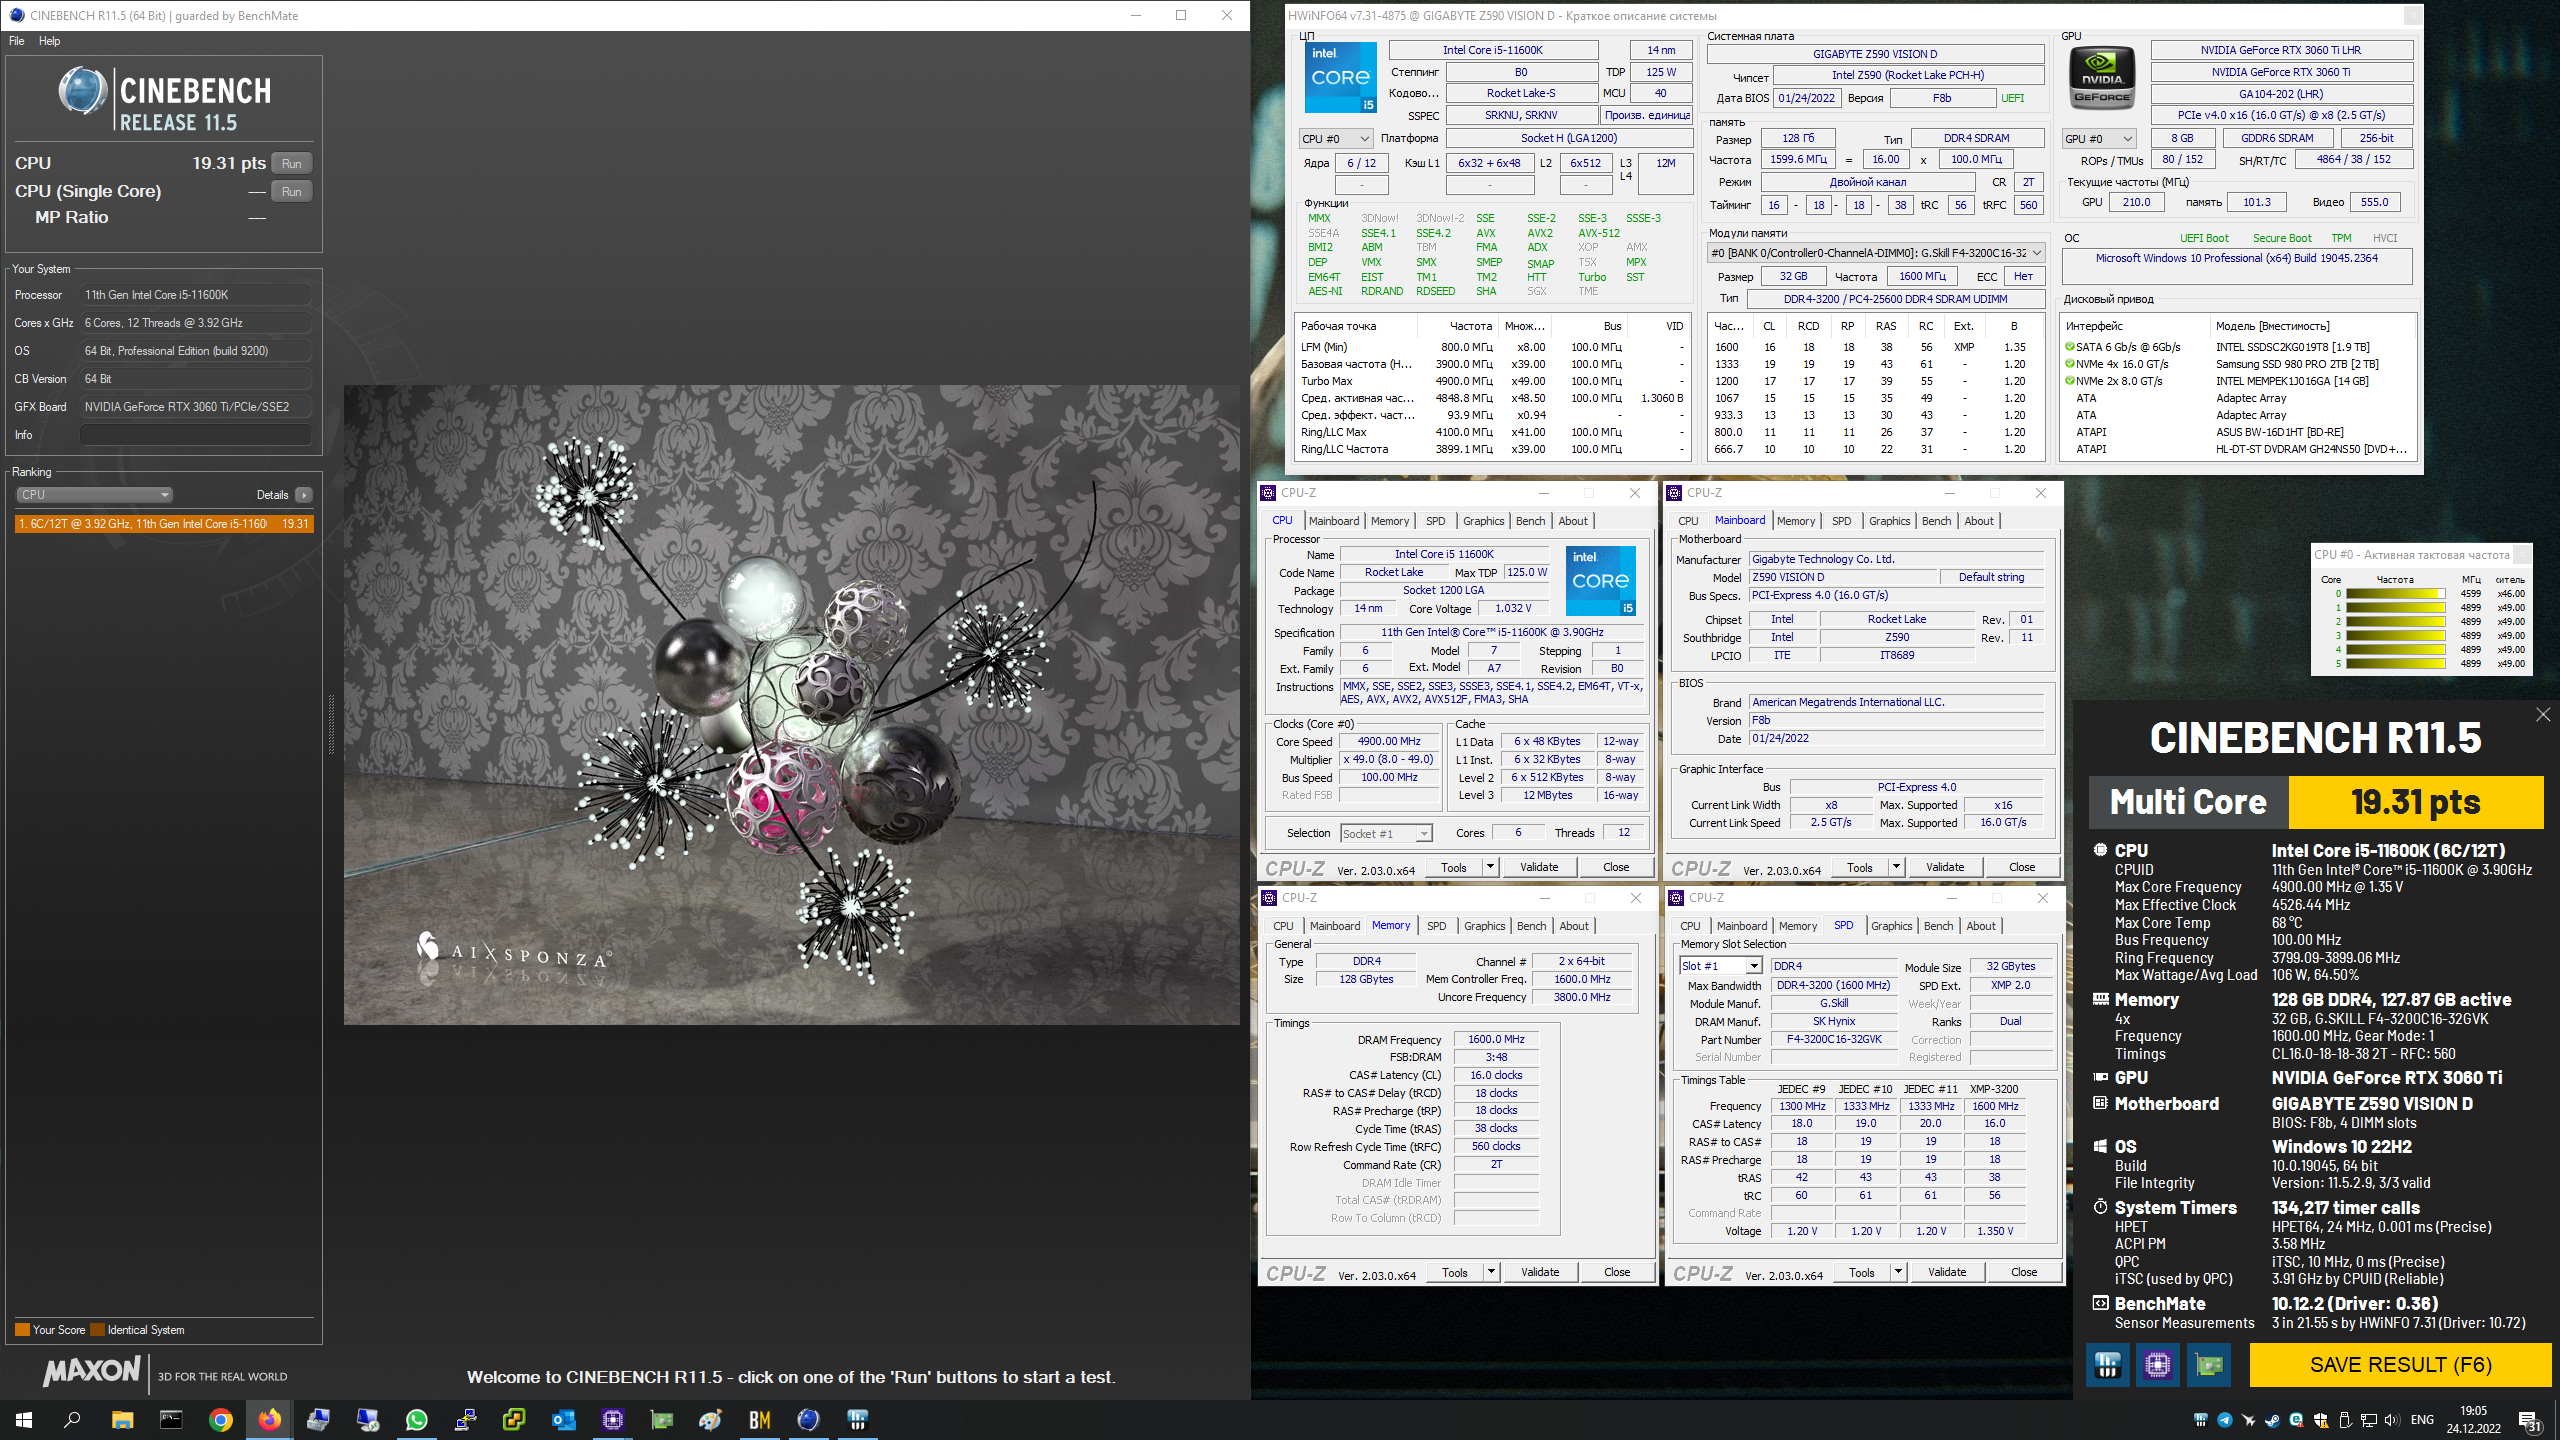Open GPU-Z from BenchMate result panel

[x=2209, y=1365]
